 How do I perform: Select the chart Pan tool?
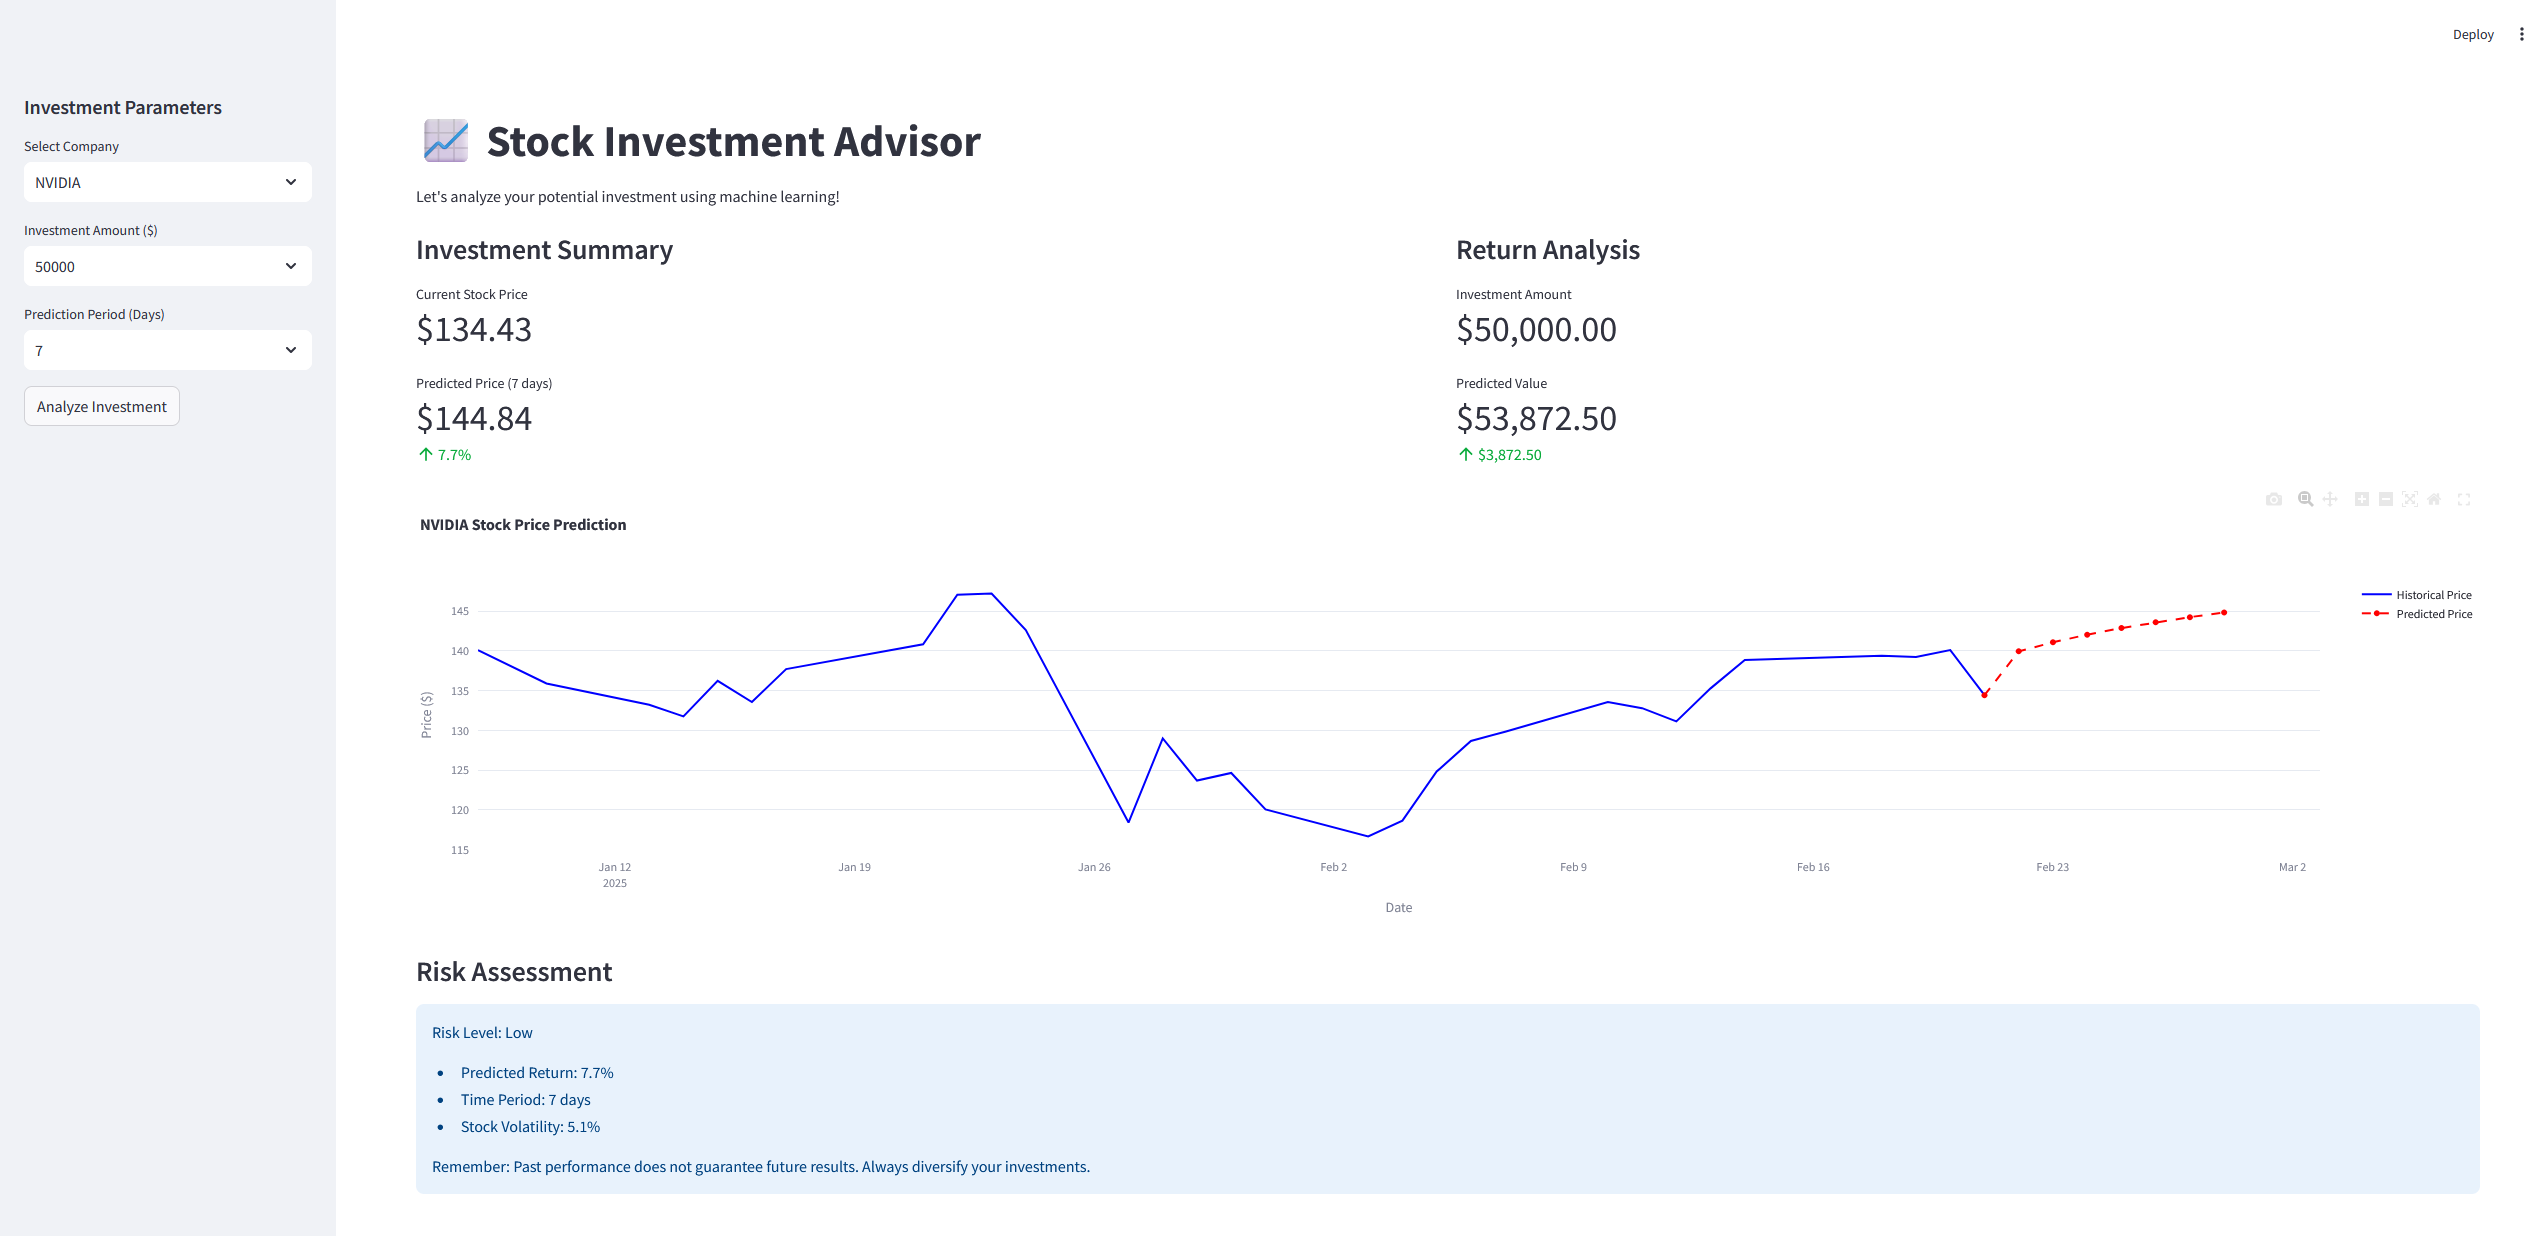(x=2330, y=499)
